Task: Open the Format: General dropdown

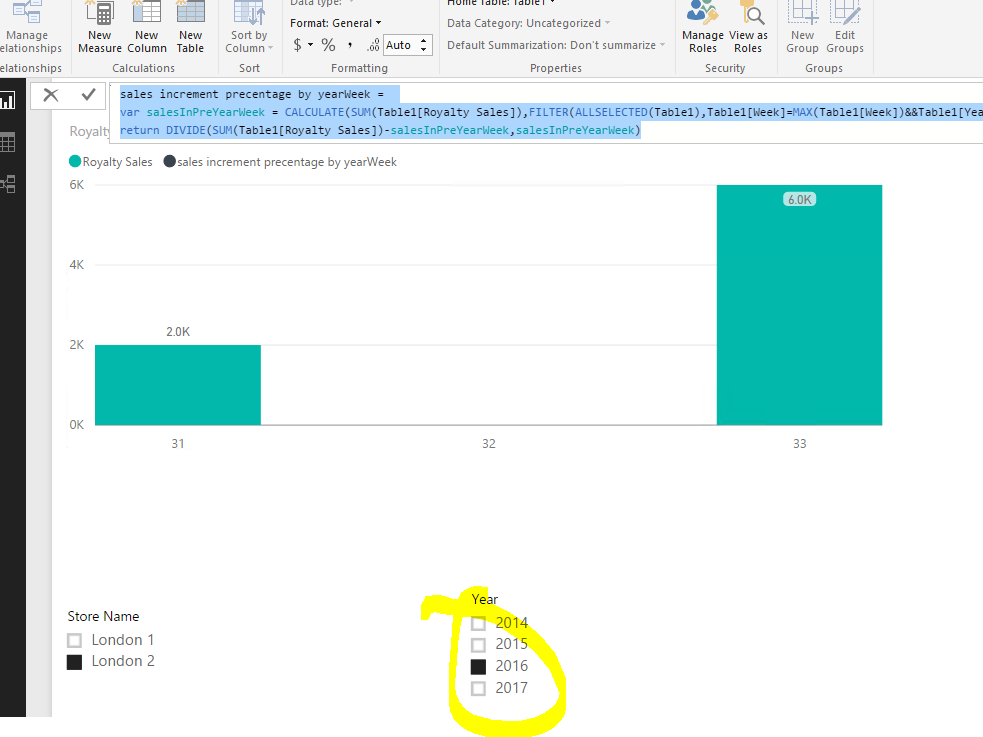Action: click(x=335, y=23)
